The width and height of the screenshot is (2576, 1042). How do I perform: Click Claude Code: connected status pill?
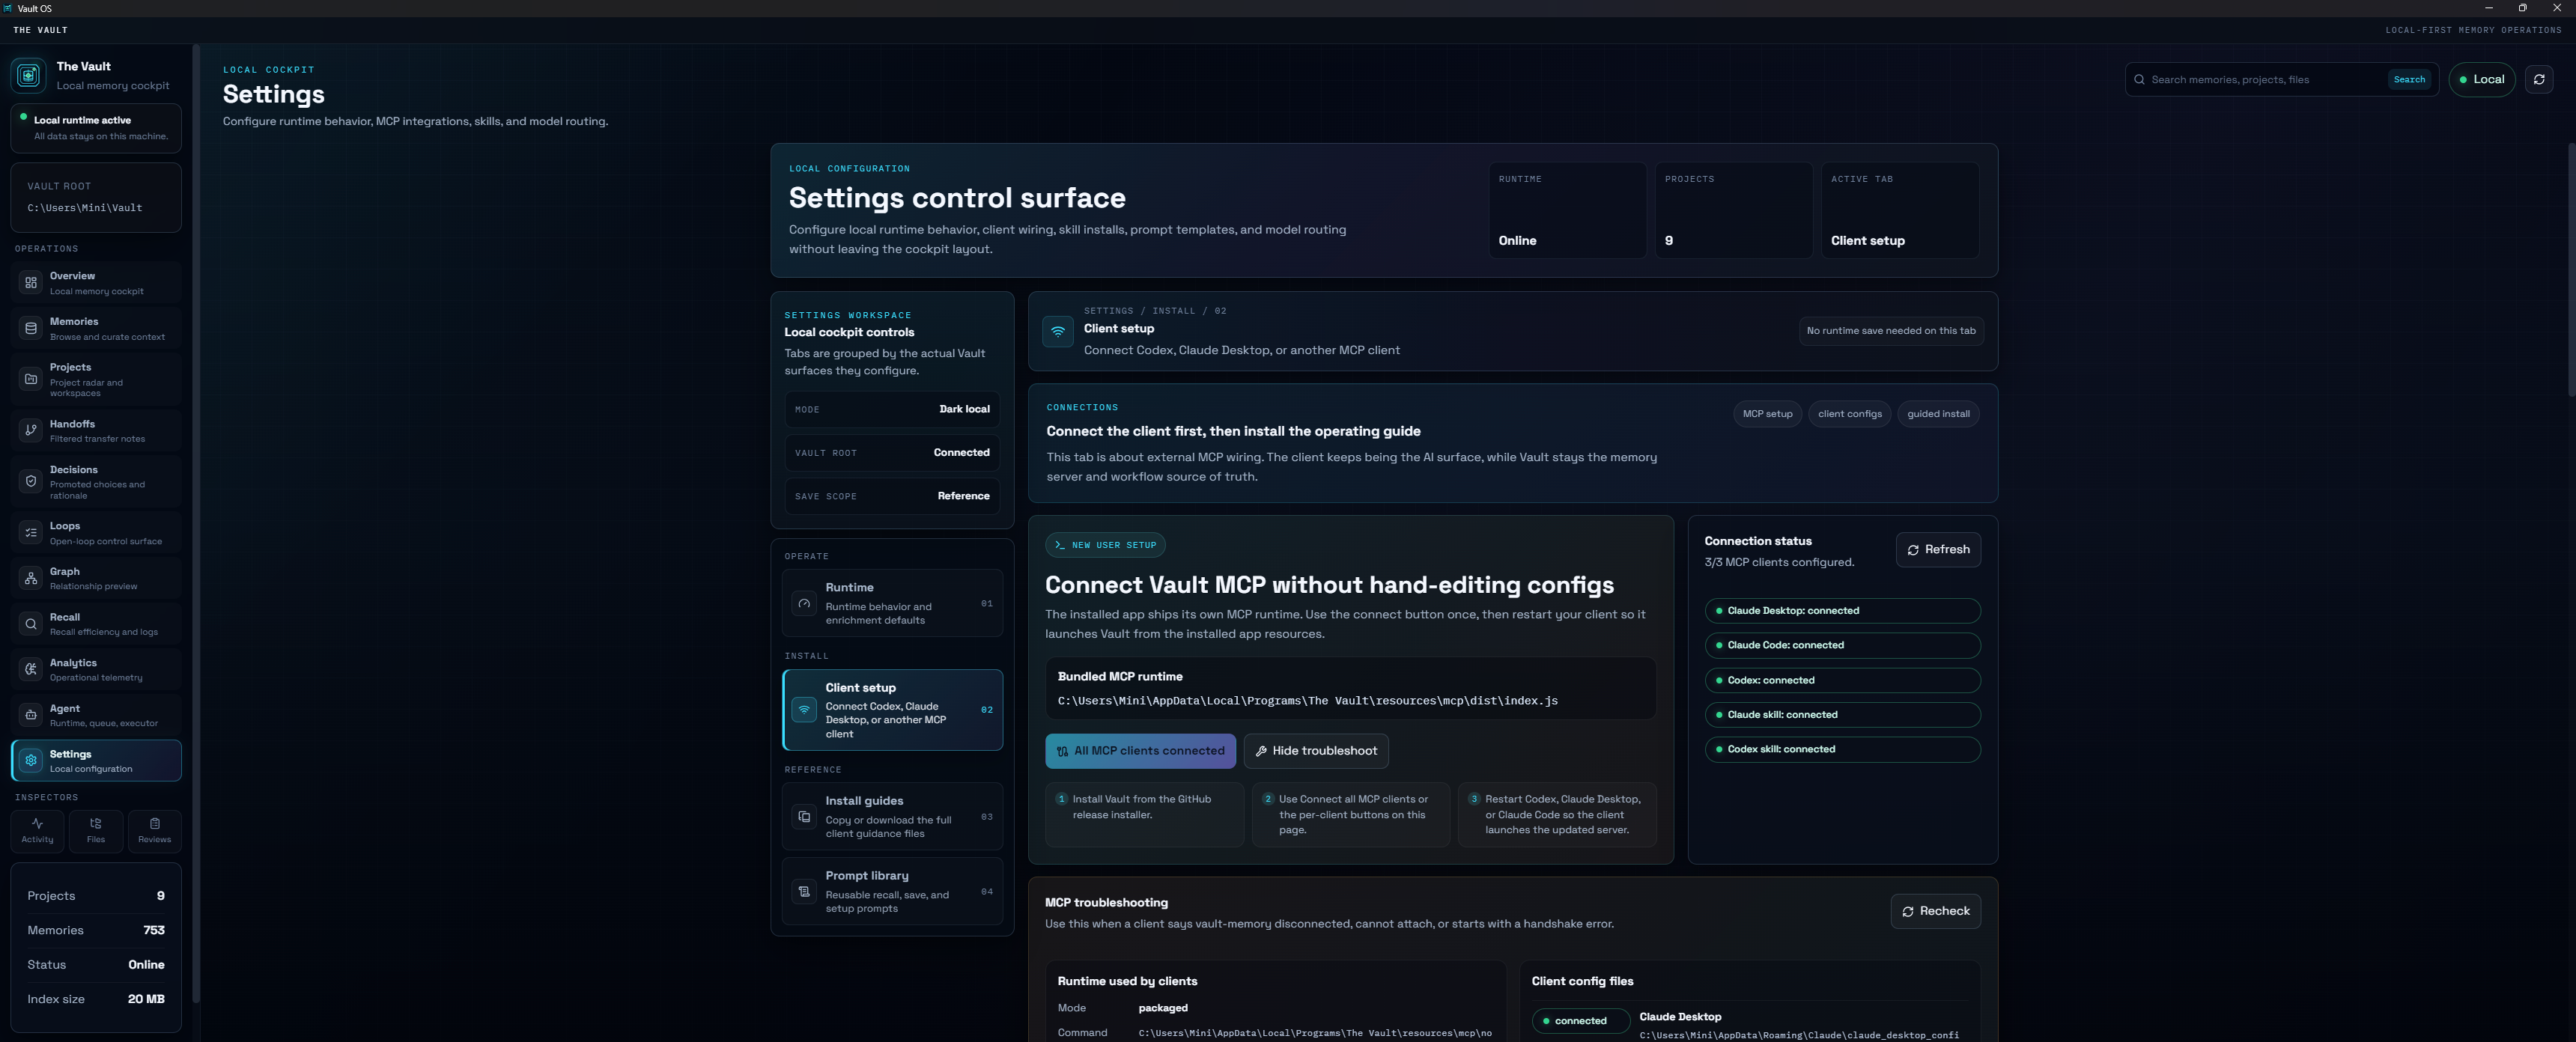click(x=1842, y=645)
